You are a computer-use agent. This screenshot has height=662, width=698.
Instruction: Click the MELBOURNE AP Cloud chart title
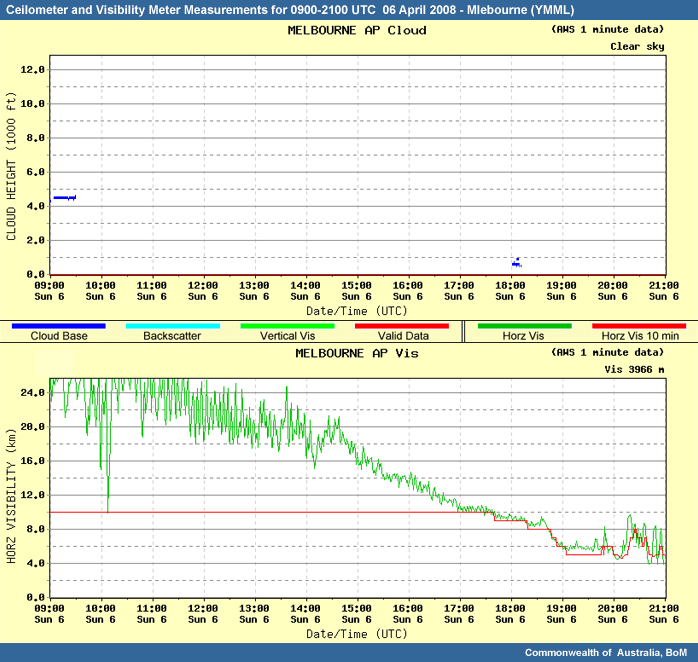click(357, 30)
